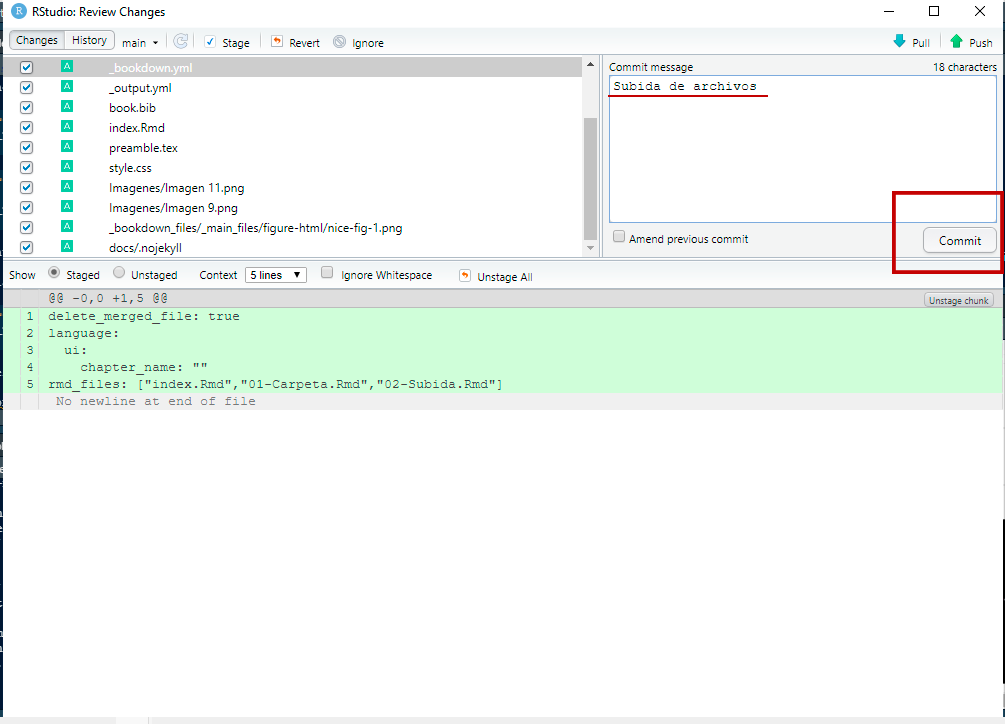This screenshot has height=724, width=1005.
Task: Click the file list scrollbar thumb
Action: pos(590,178)
